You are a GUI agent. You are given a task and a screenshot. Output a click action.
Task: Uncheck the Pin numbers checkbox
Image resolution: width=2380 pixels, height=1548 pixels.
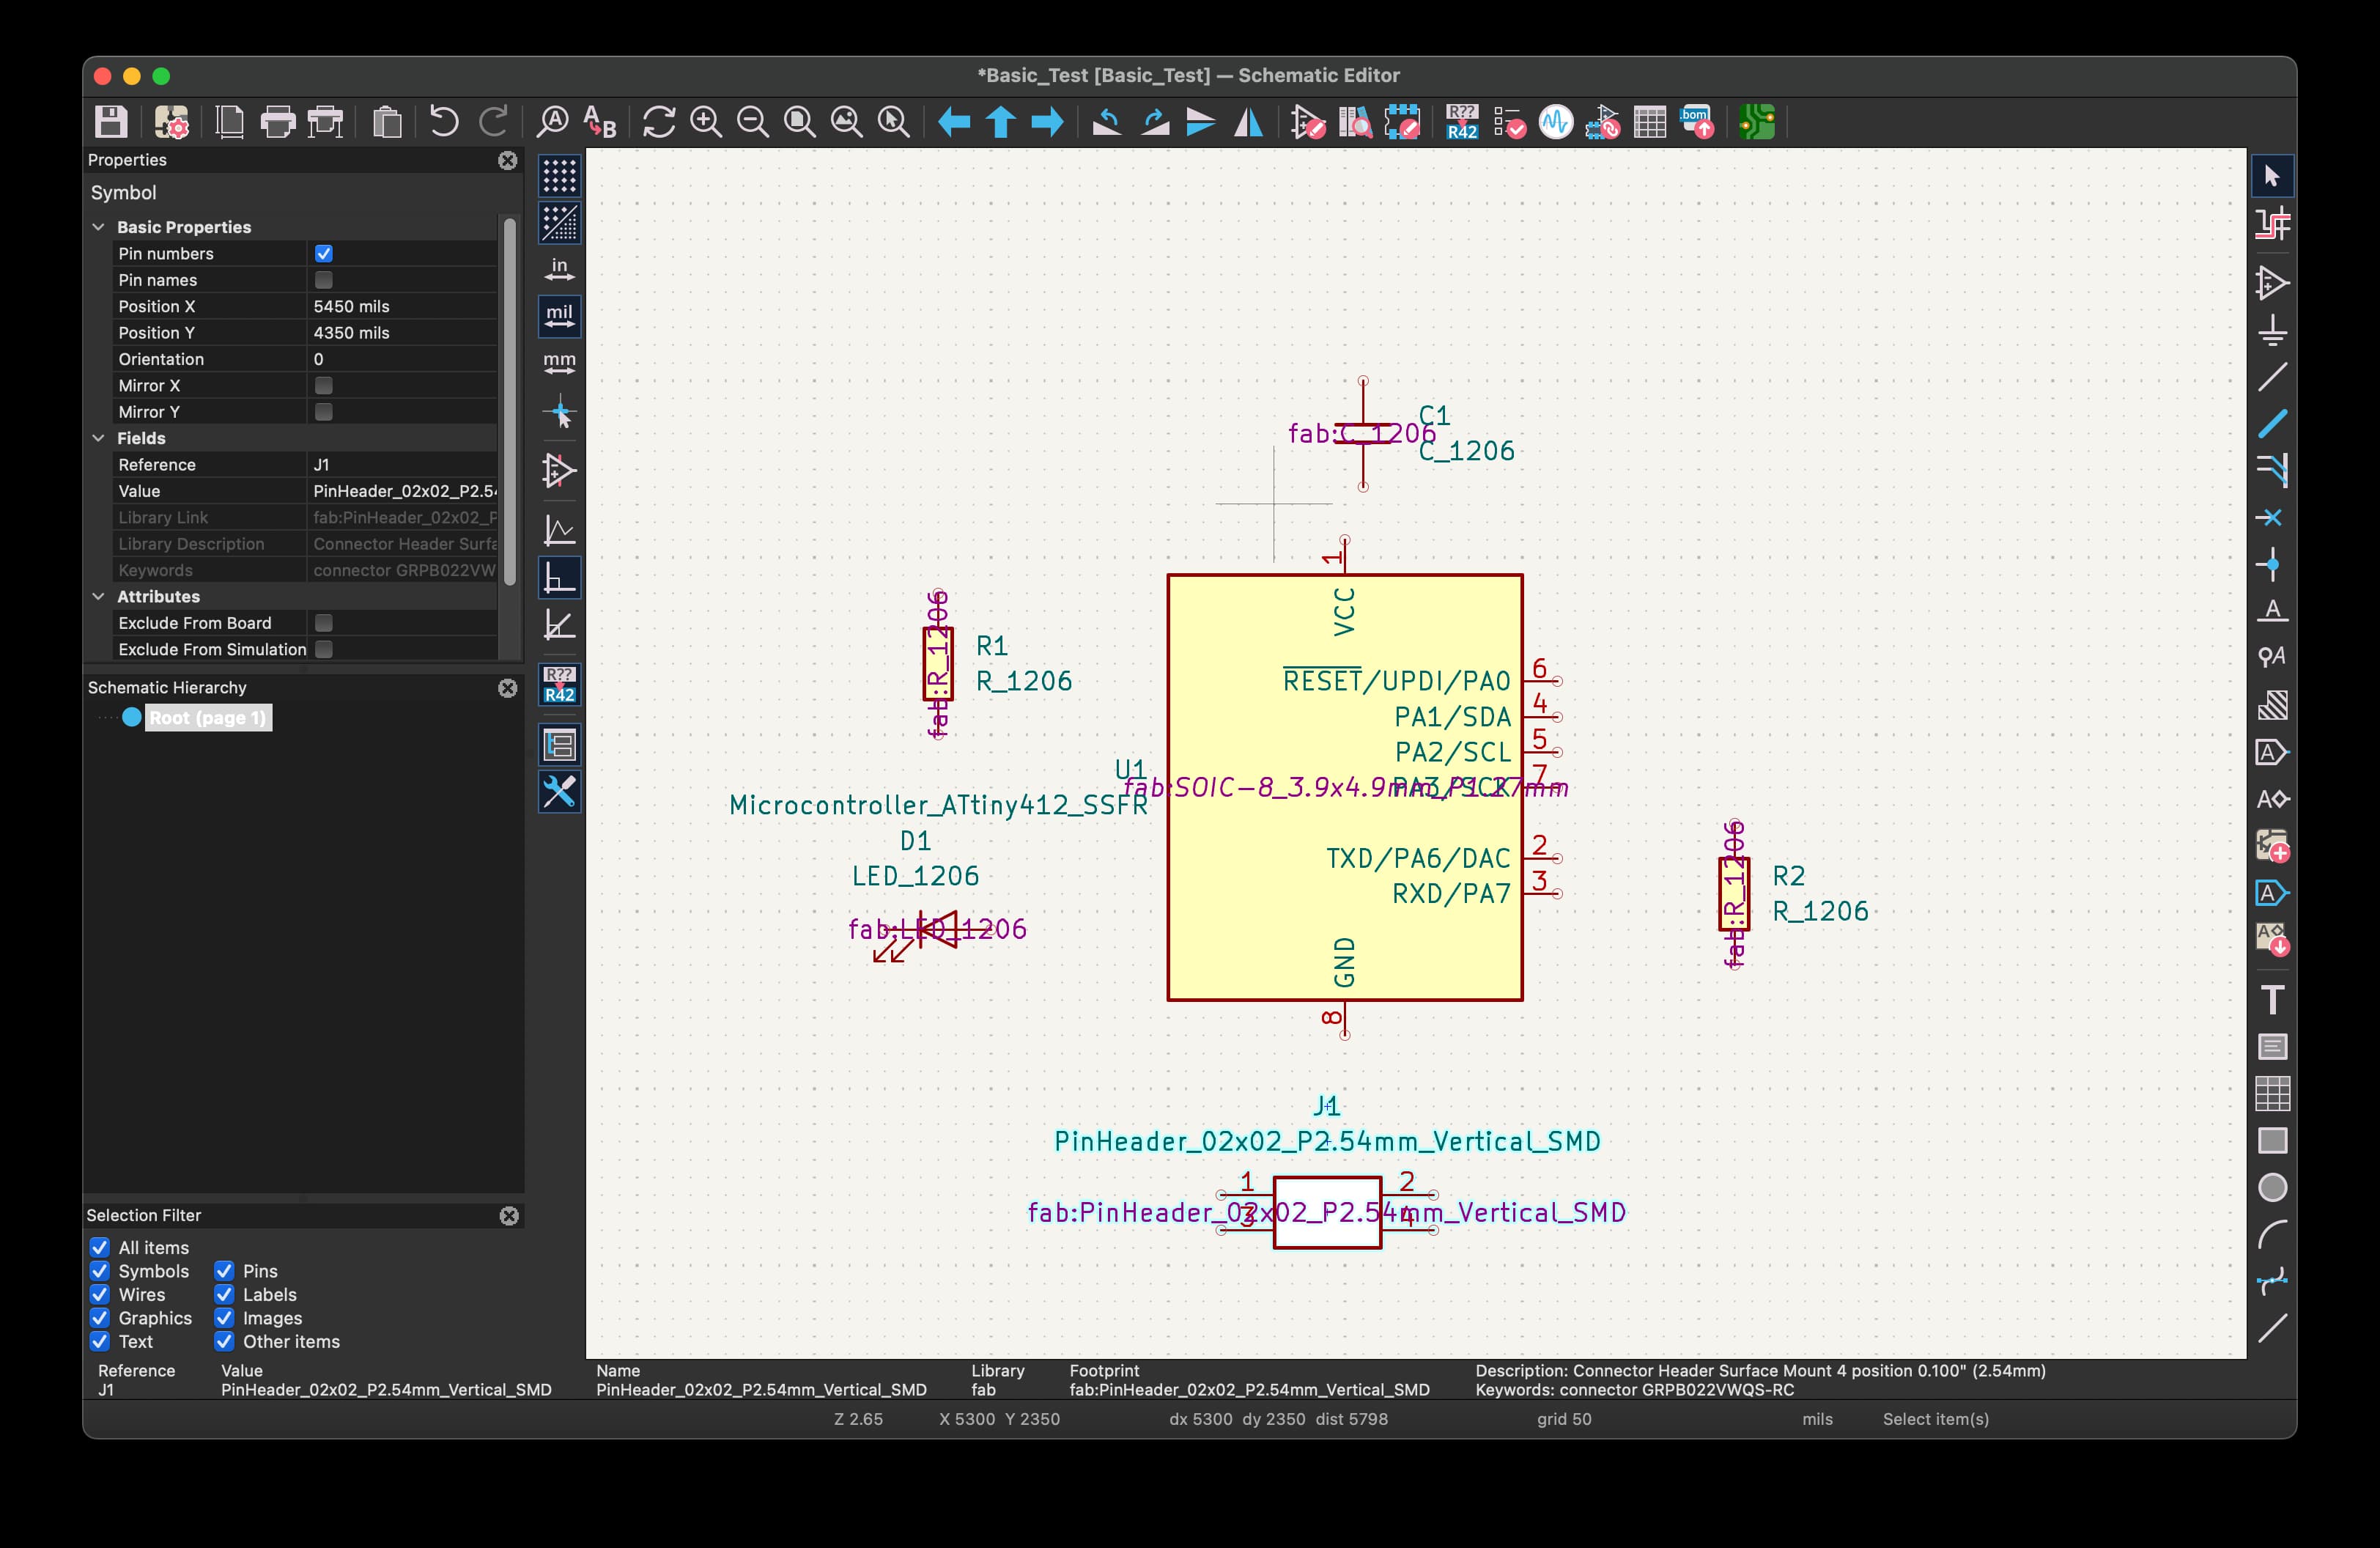click(x=323, y=254)
